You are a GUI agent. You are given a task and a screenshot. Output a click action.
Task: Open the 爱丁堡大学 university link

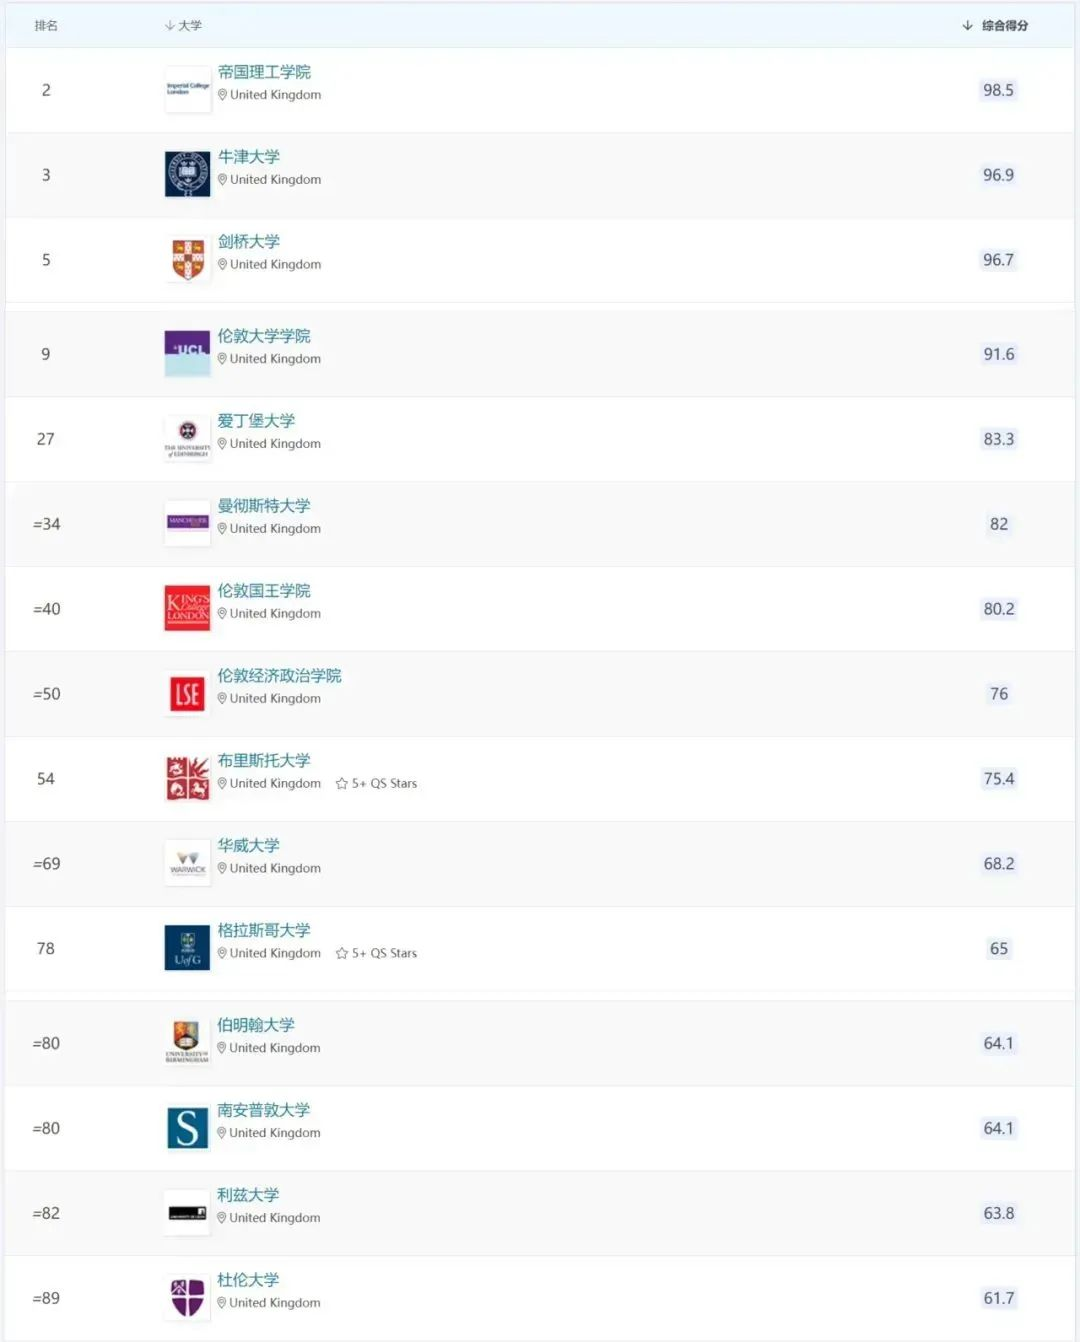256,421
